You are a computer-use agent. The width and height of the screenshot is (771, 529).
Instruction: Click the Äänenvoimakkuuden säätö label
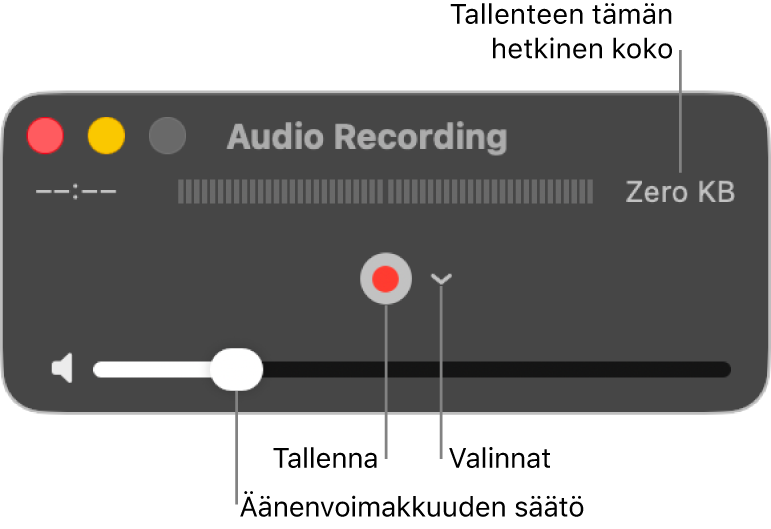click(x=412, y=506)
